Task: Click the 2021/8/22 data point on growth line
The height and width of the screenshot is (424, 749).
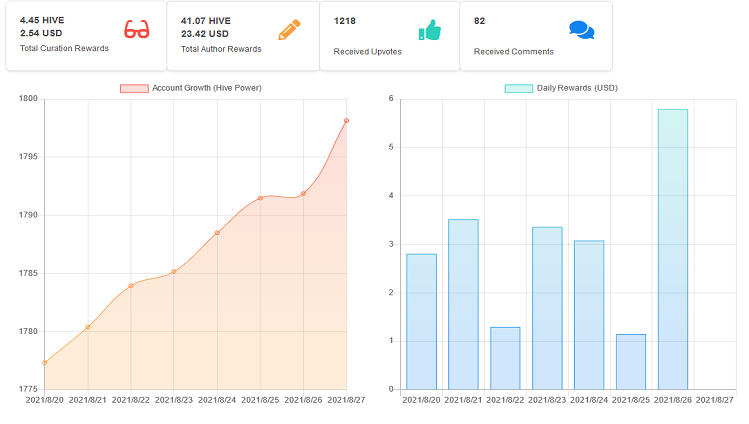Action: pos(131,286)
